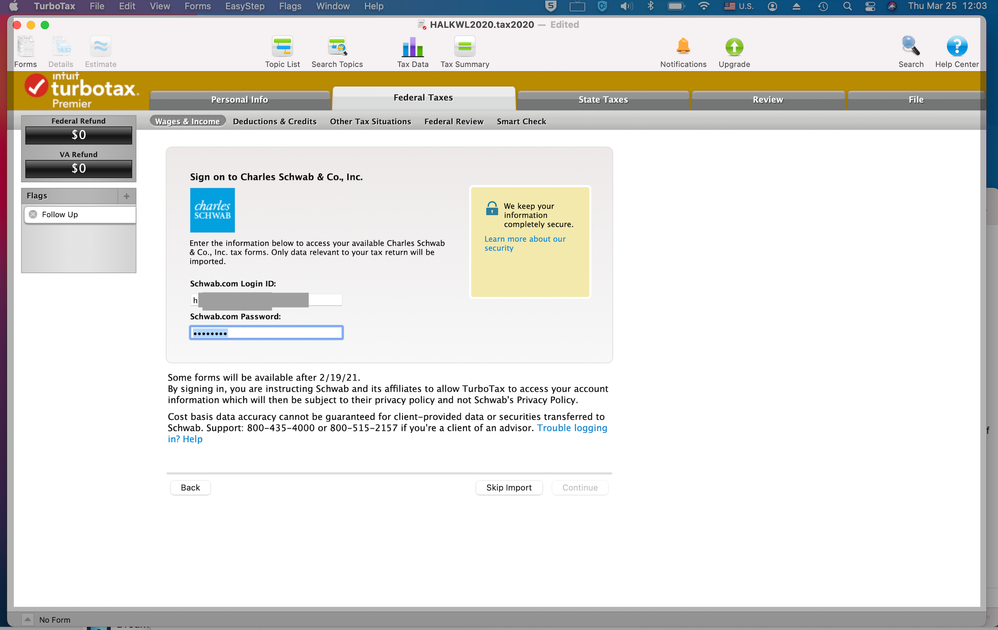
Task: Open Other Tax Situations
Action: click(370, 122)
